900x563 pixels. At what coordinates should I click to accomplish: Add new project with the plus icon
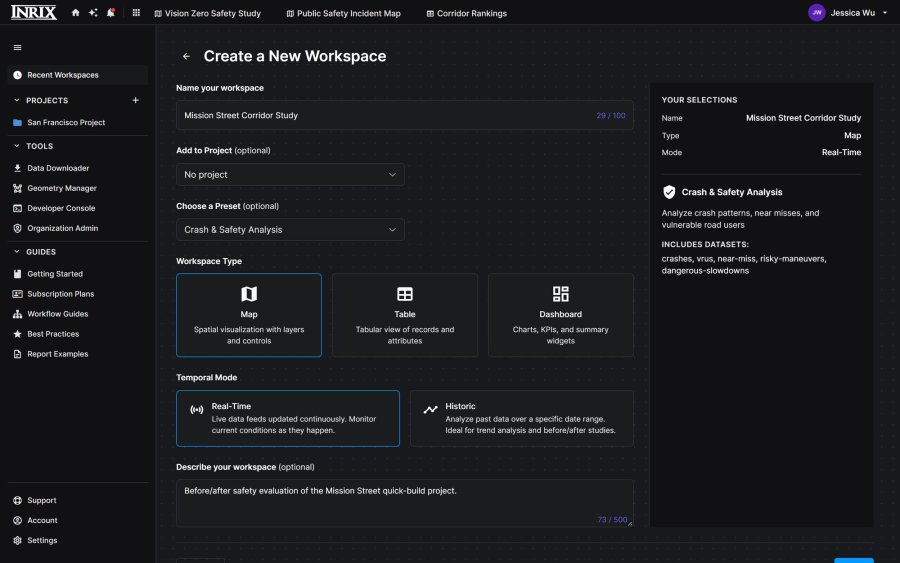point(135,100)
